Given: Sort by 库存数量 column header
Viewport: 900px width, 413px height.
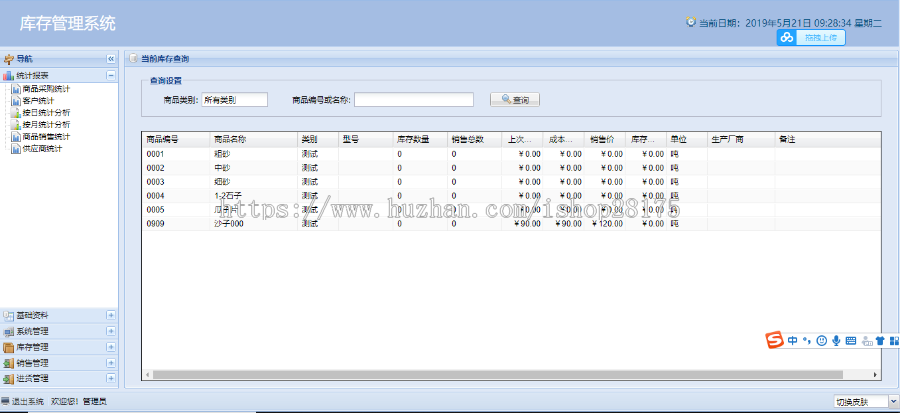Looking at the screenshot, I should [x=420, y=139].
